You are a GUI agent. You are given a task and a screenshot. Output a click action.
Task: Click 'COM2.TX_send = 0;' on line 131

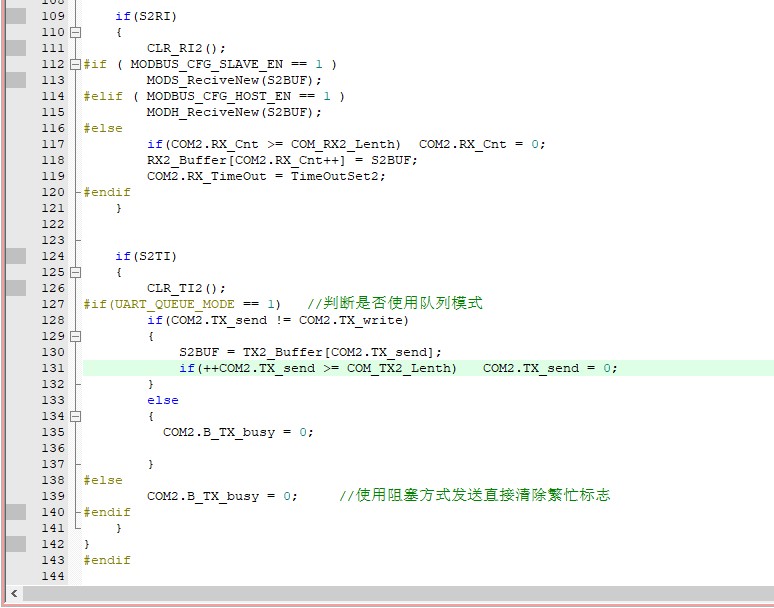[550, 368]
